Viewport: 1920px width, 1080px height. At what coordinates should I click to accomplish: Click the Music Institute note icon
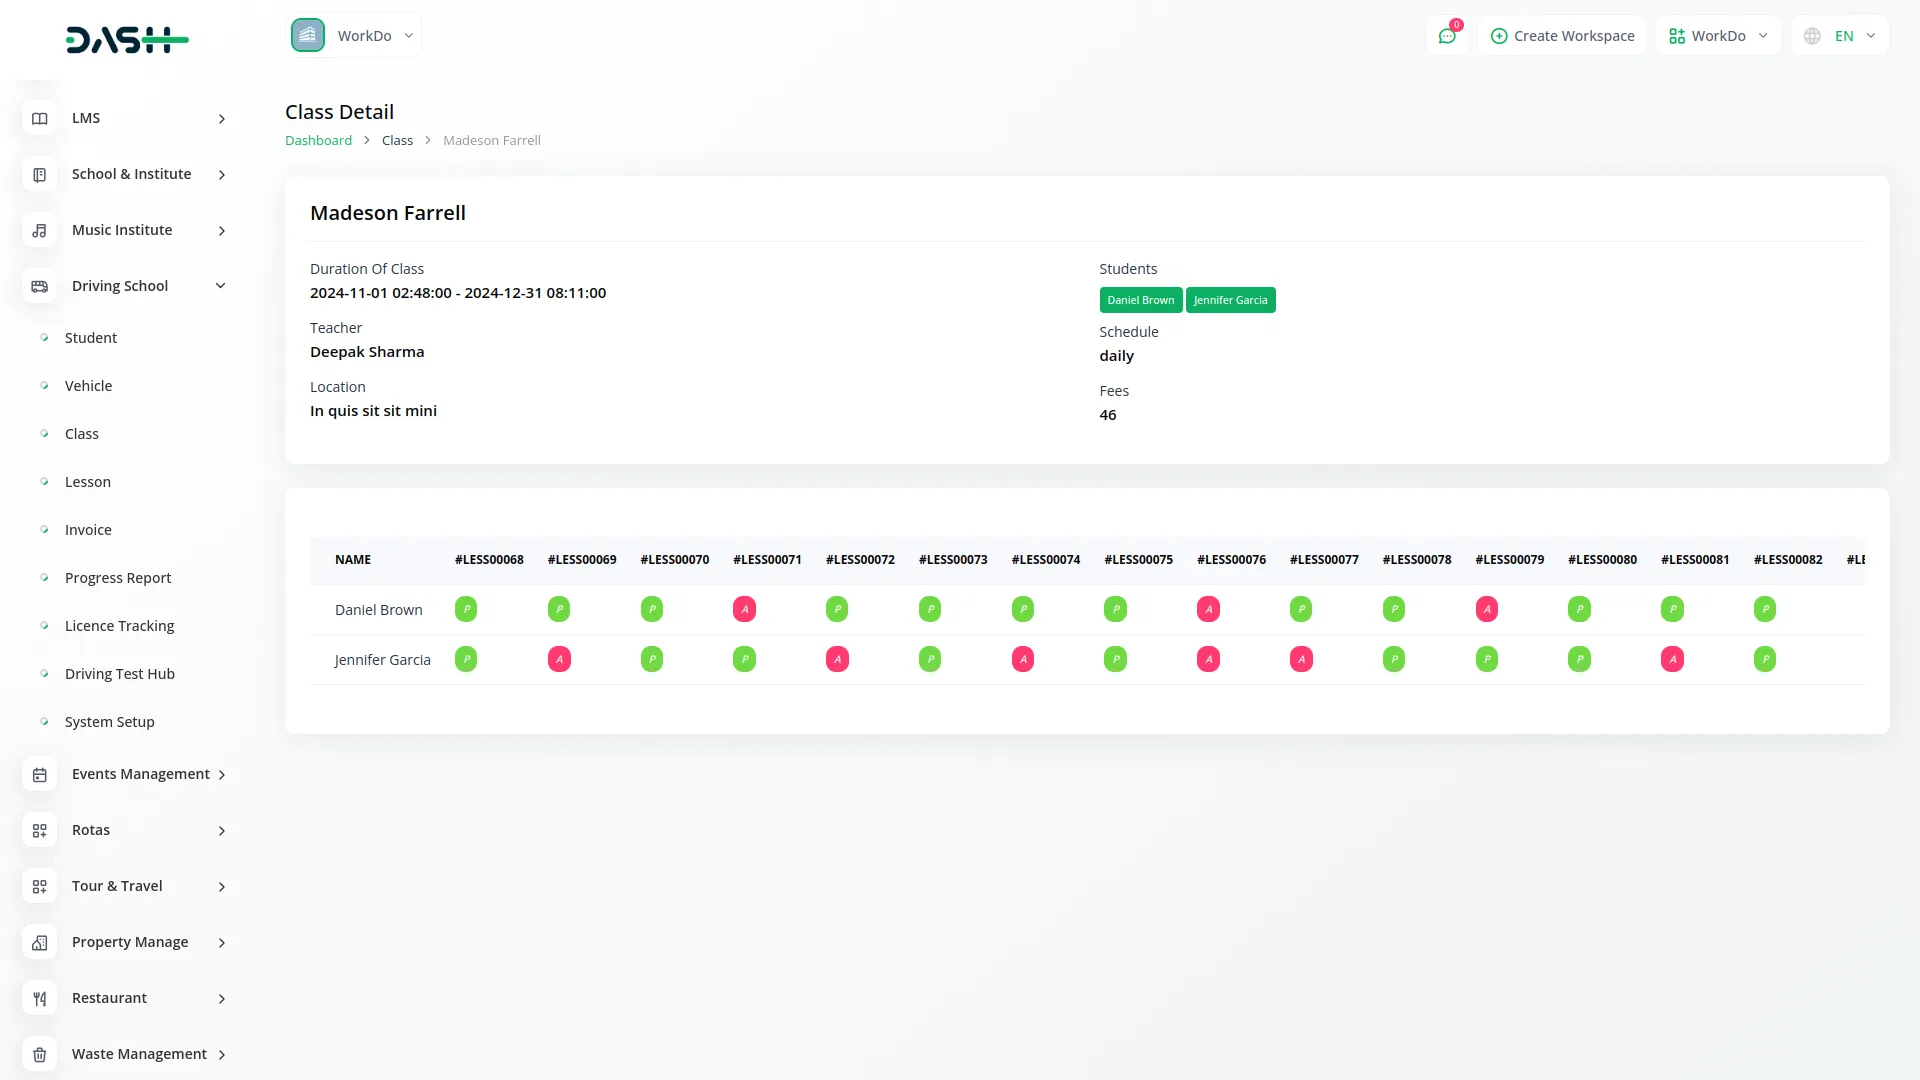(39, 230)
